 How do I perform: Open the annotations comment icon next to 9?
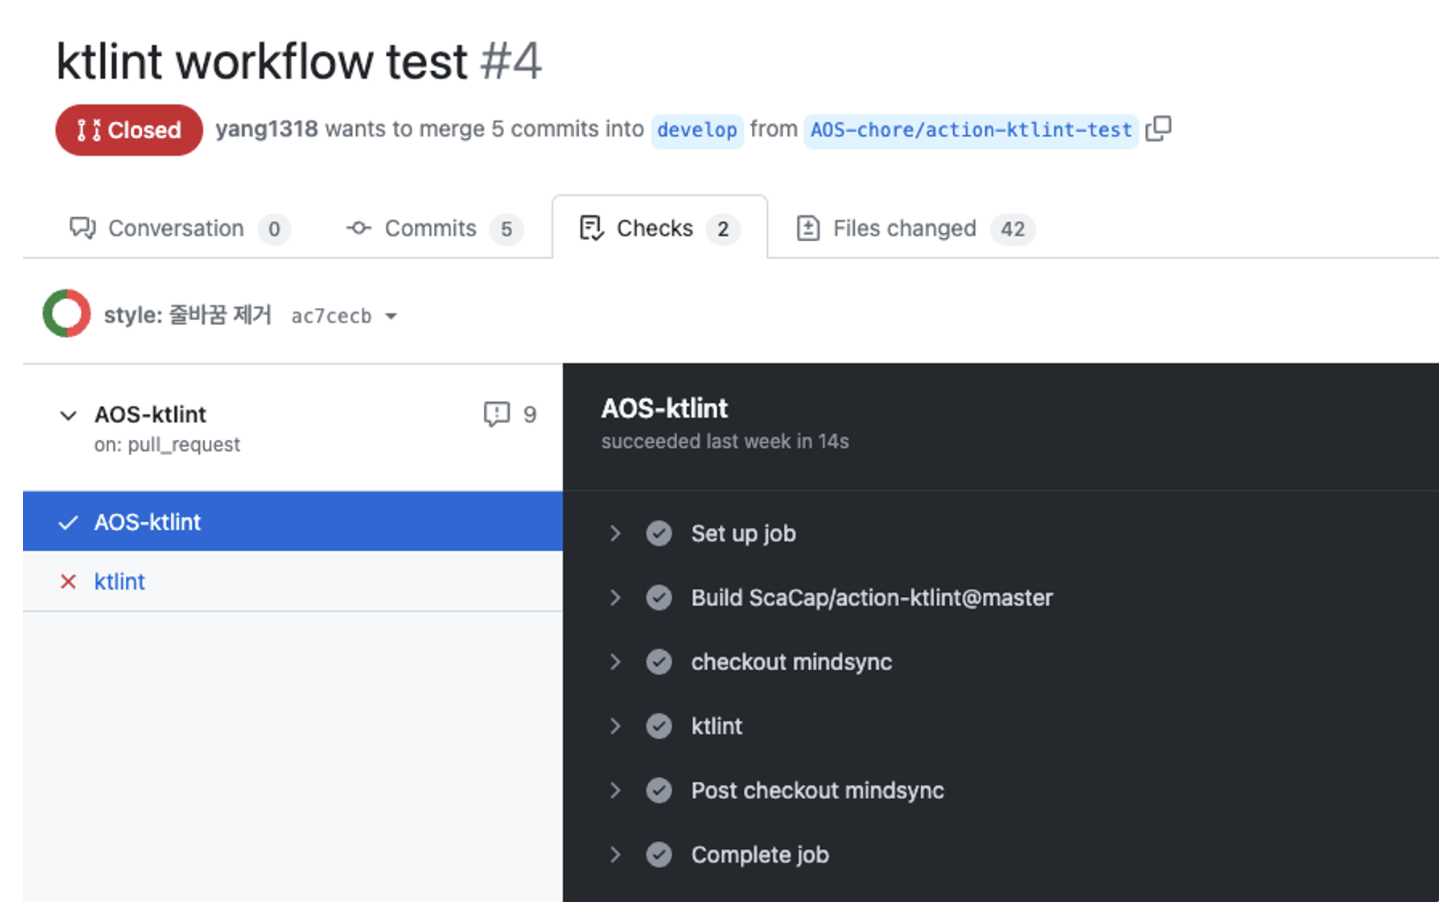tap(496, 414)
